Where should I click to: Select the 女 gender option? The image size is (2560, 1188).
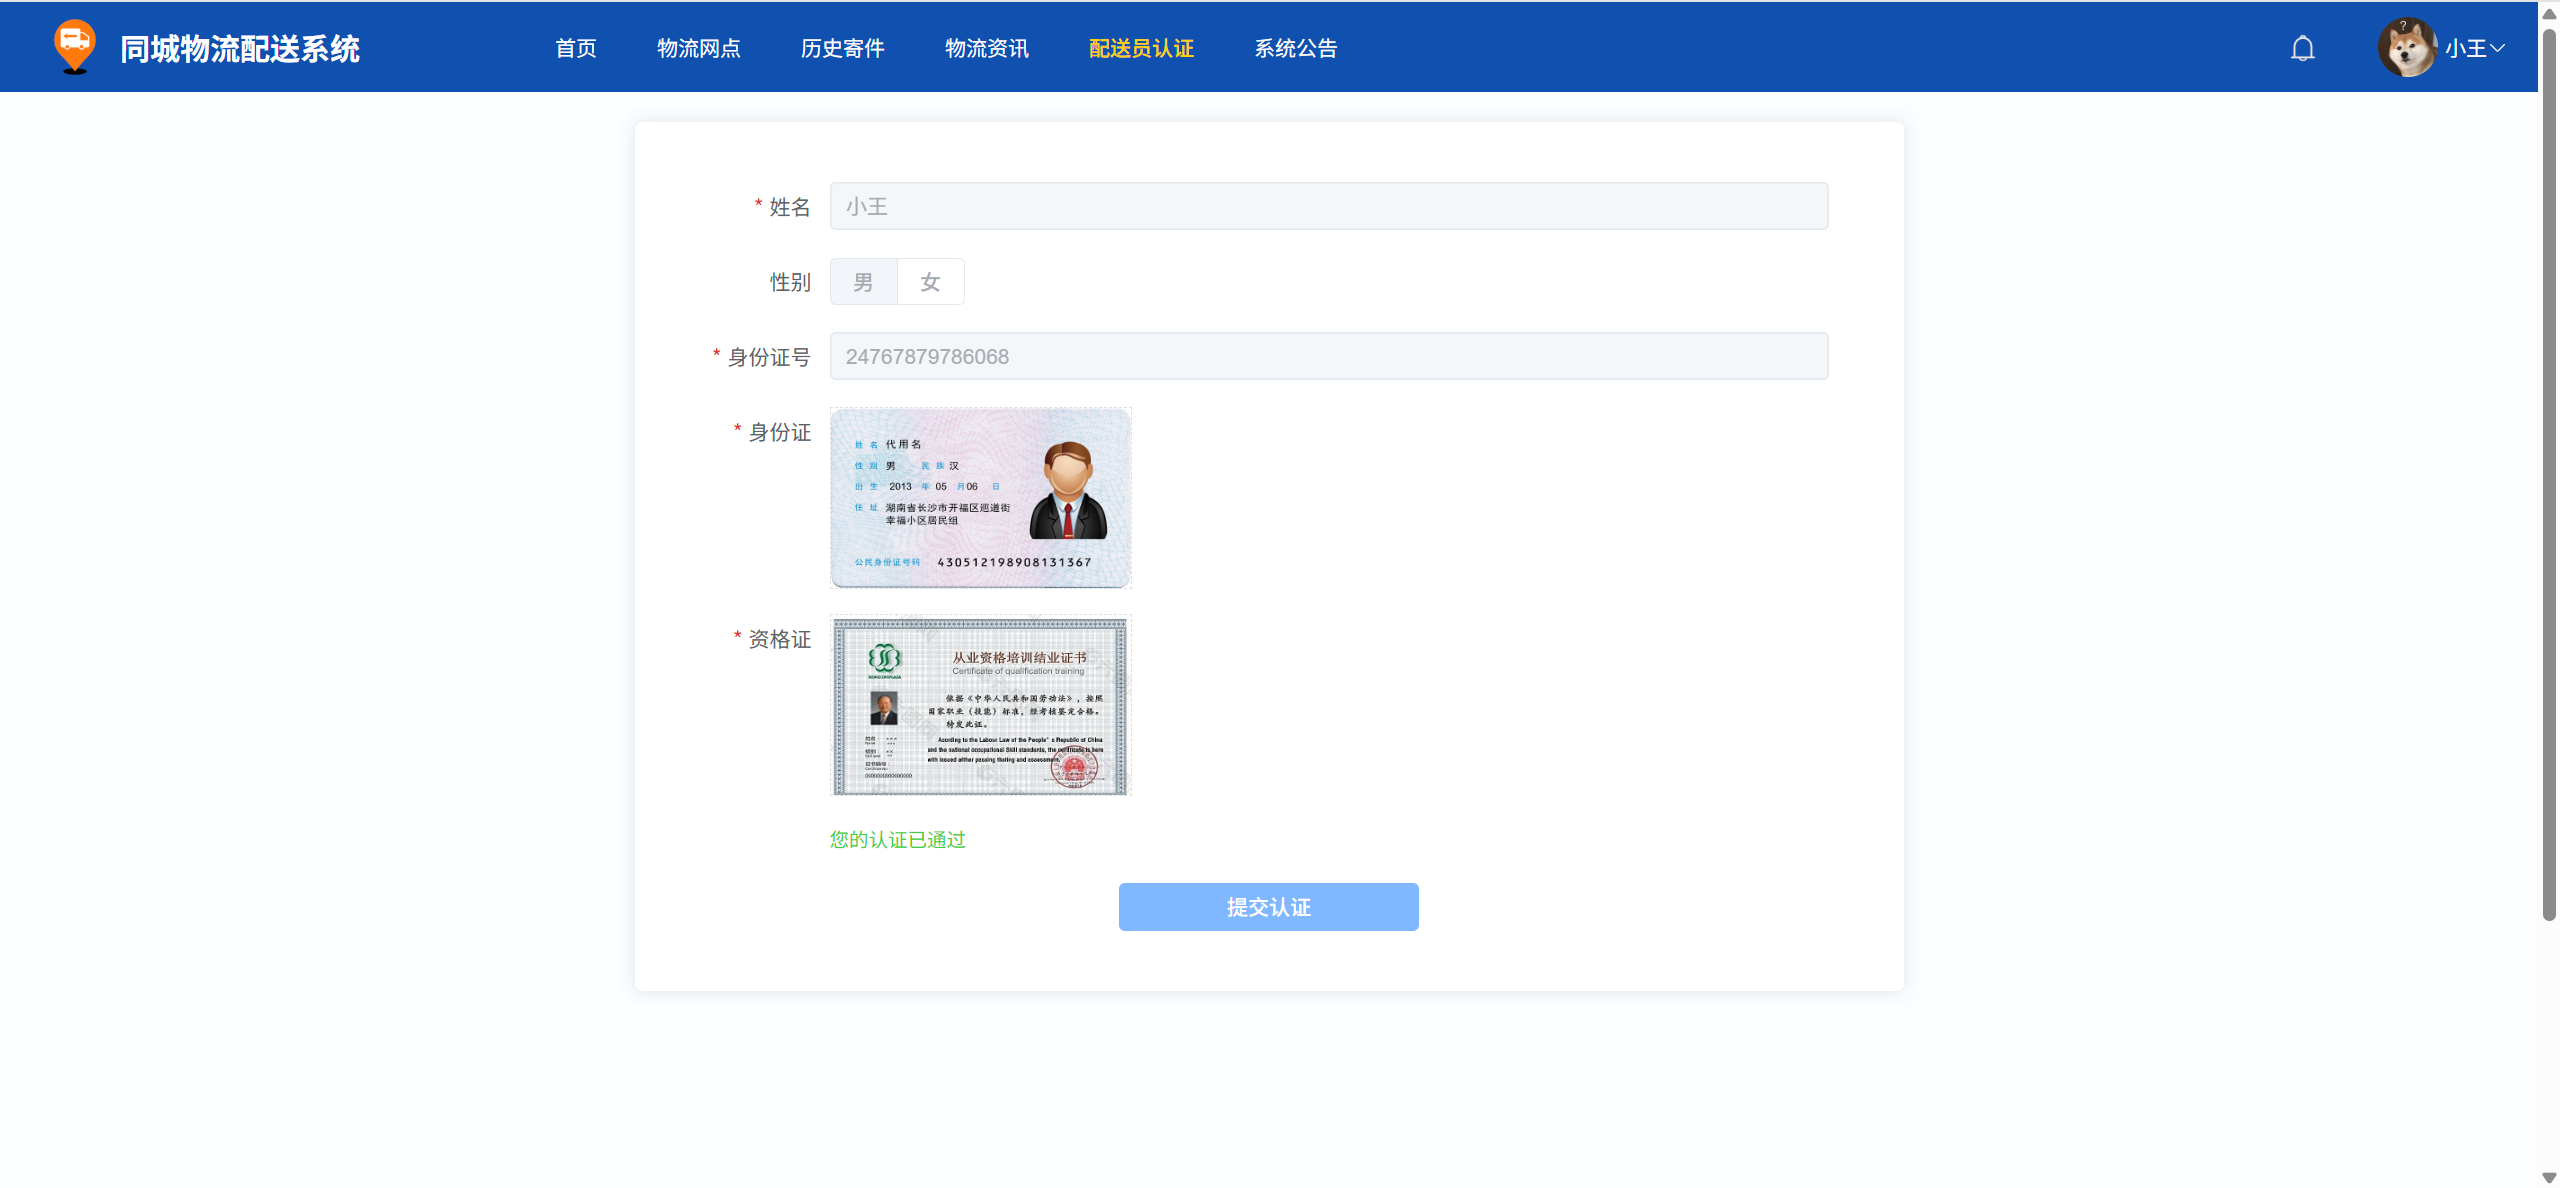[930, 282]
